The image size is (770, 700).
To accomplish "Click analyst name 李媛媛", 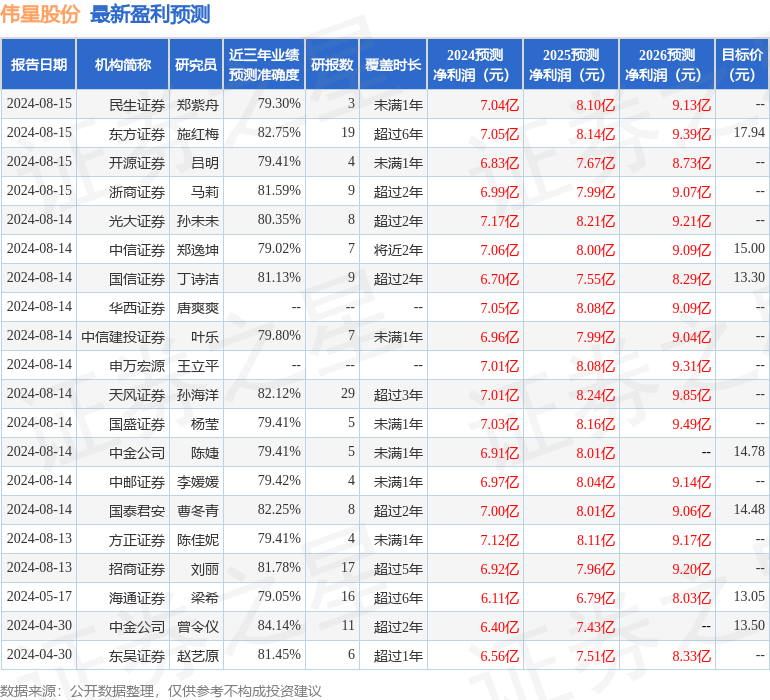I will 198,481.
